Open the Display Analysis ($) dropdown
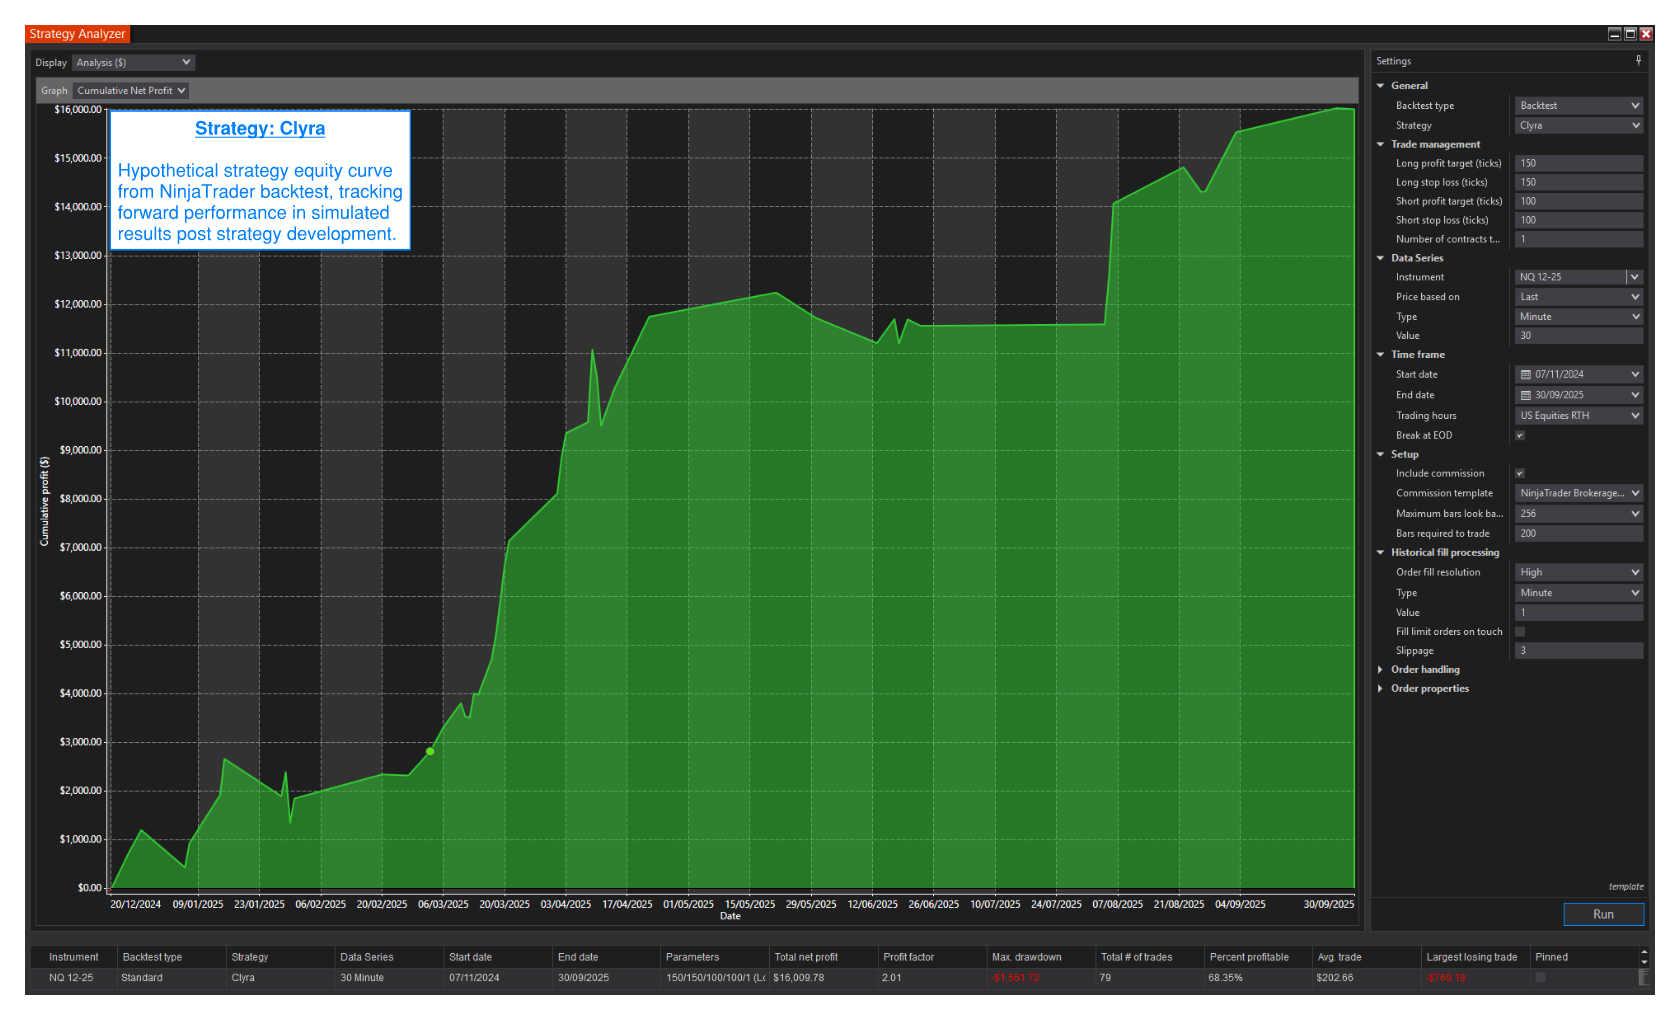The height and width of the screenshot is (1020, 1680). 133,63
